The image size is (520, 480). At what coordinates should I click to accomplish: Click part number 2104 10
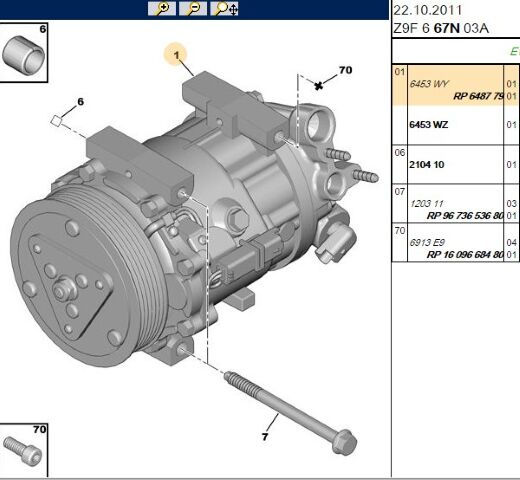tap(426, 164)
